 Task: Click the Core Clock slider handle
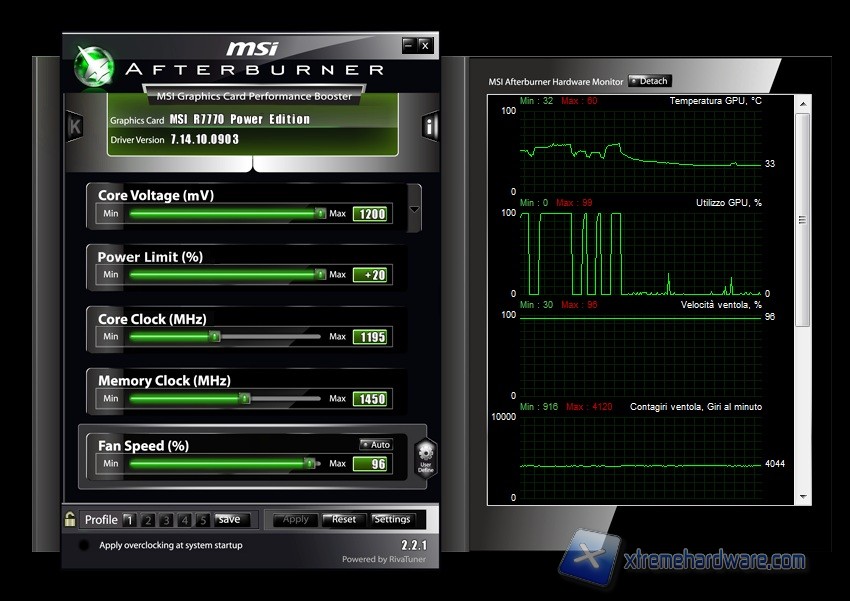coord(214,337)
